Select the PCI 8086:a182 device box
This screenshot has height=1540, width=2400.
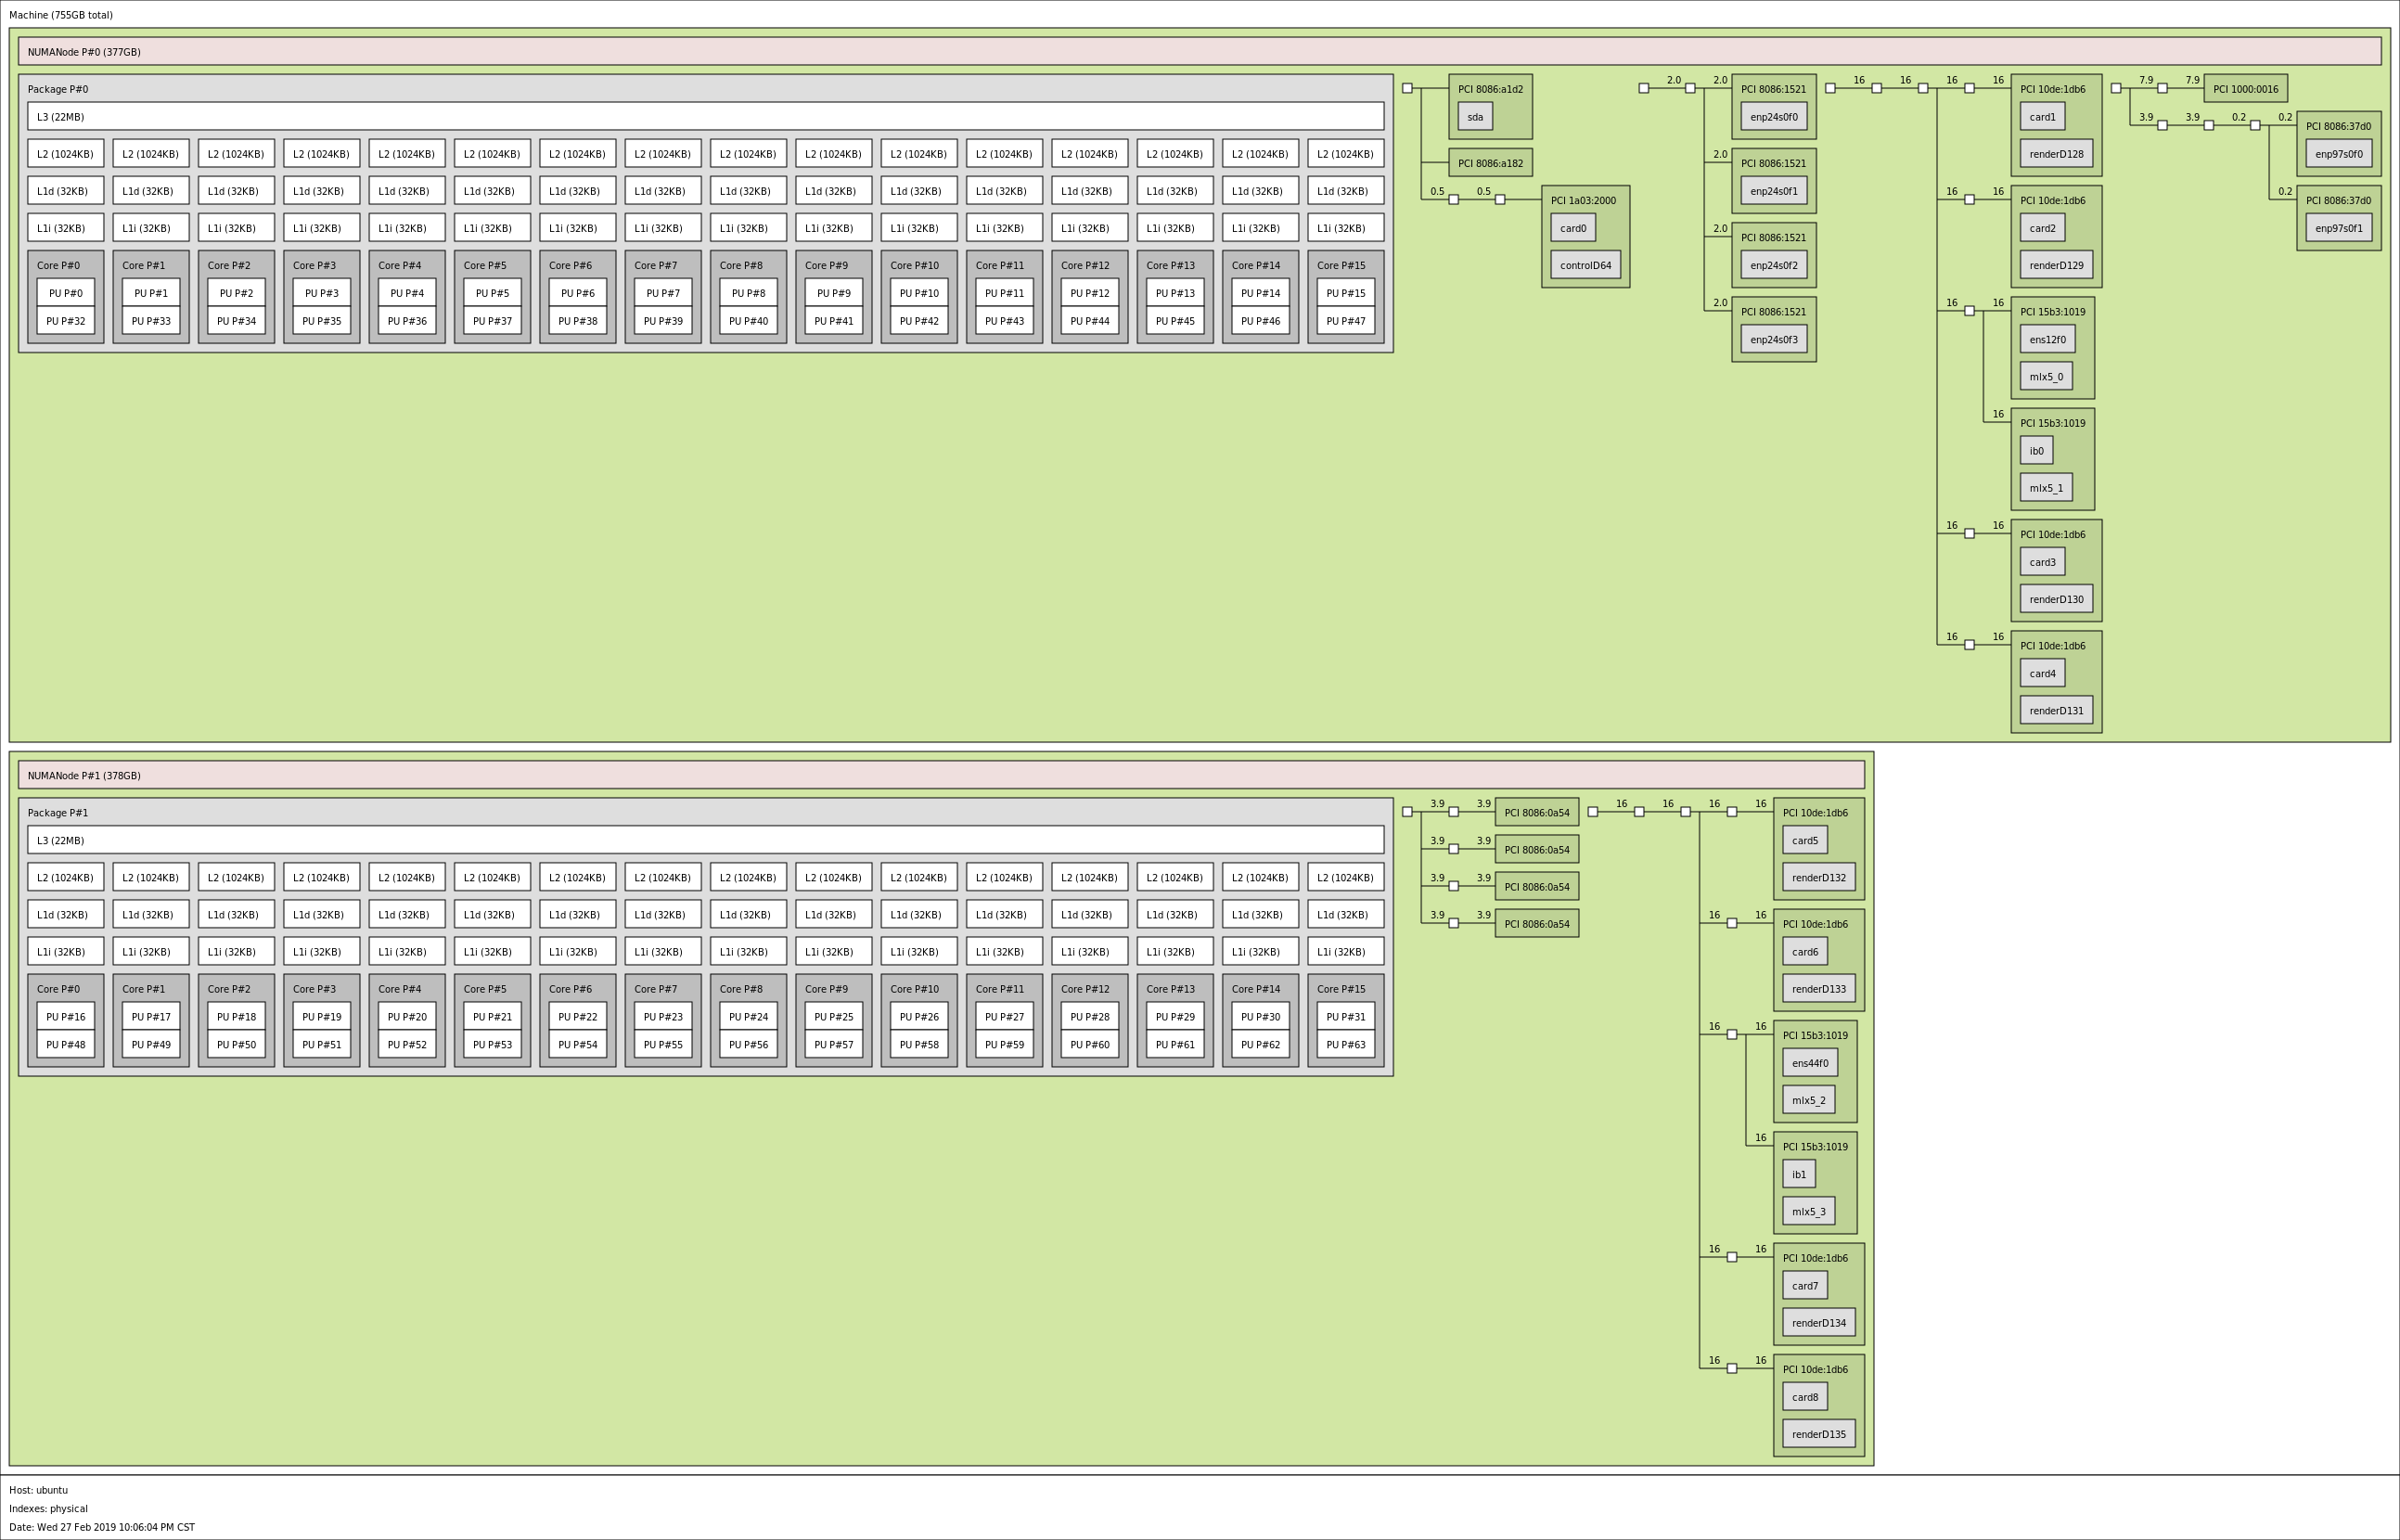tap(1490, 163)
